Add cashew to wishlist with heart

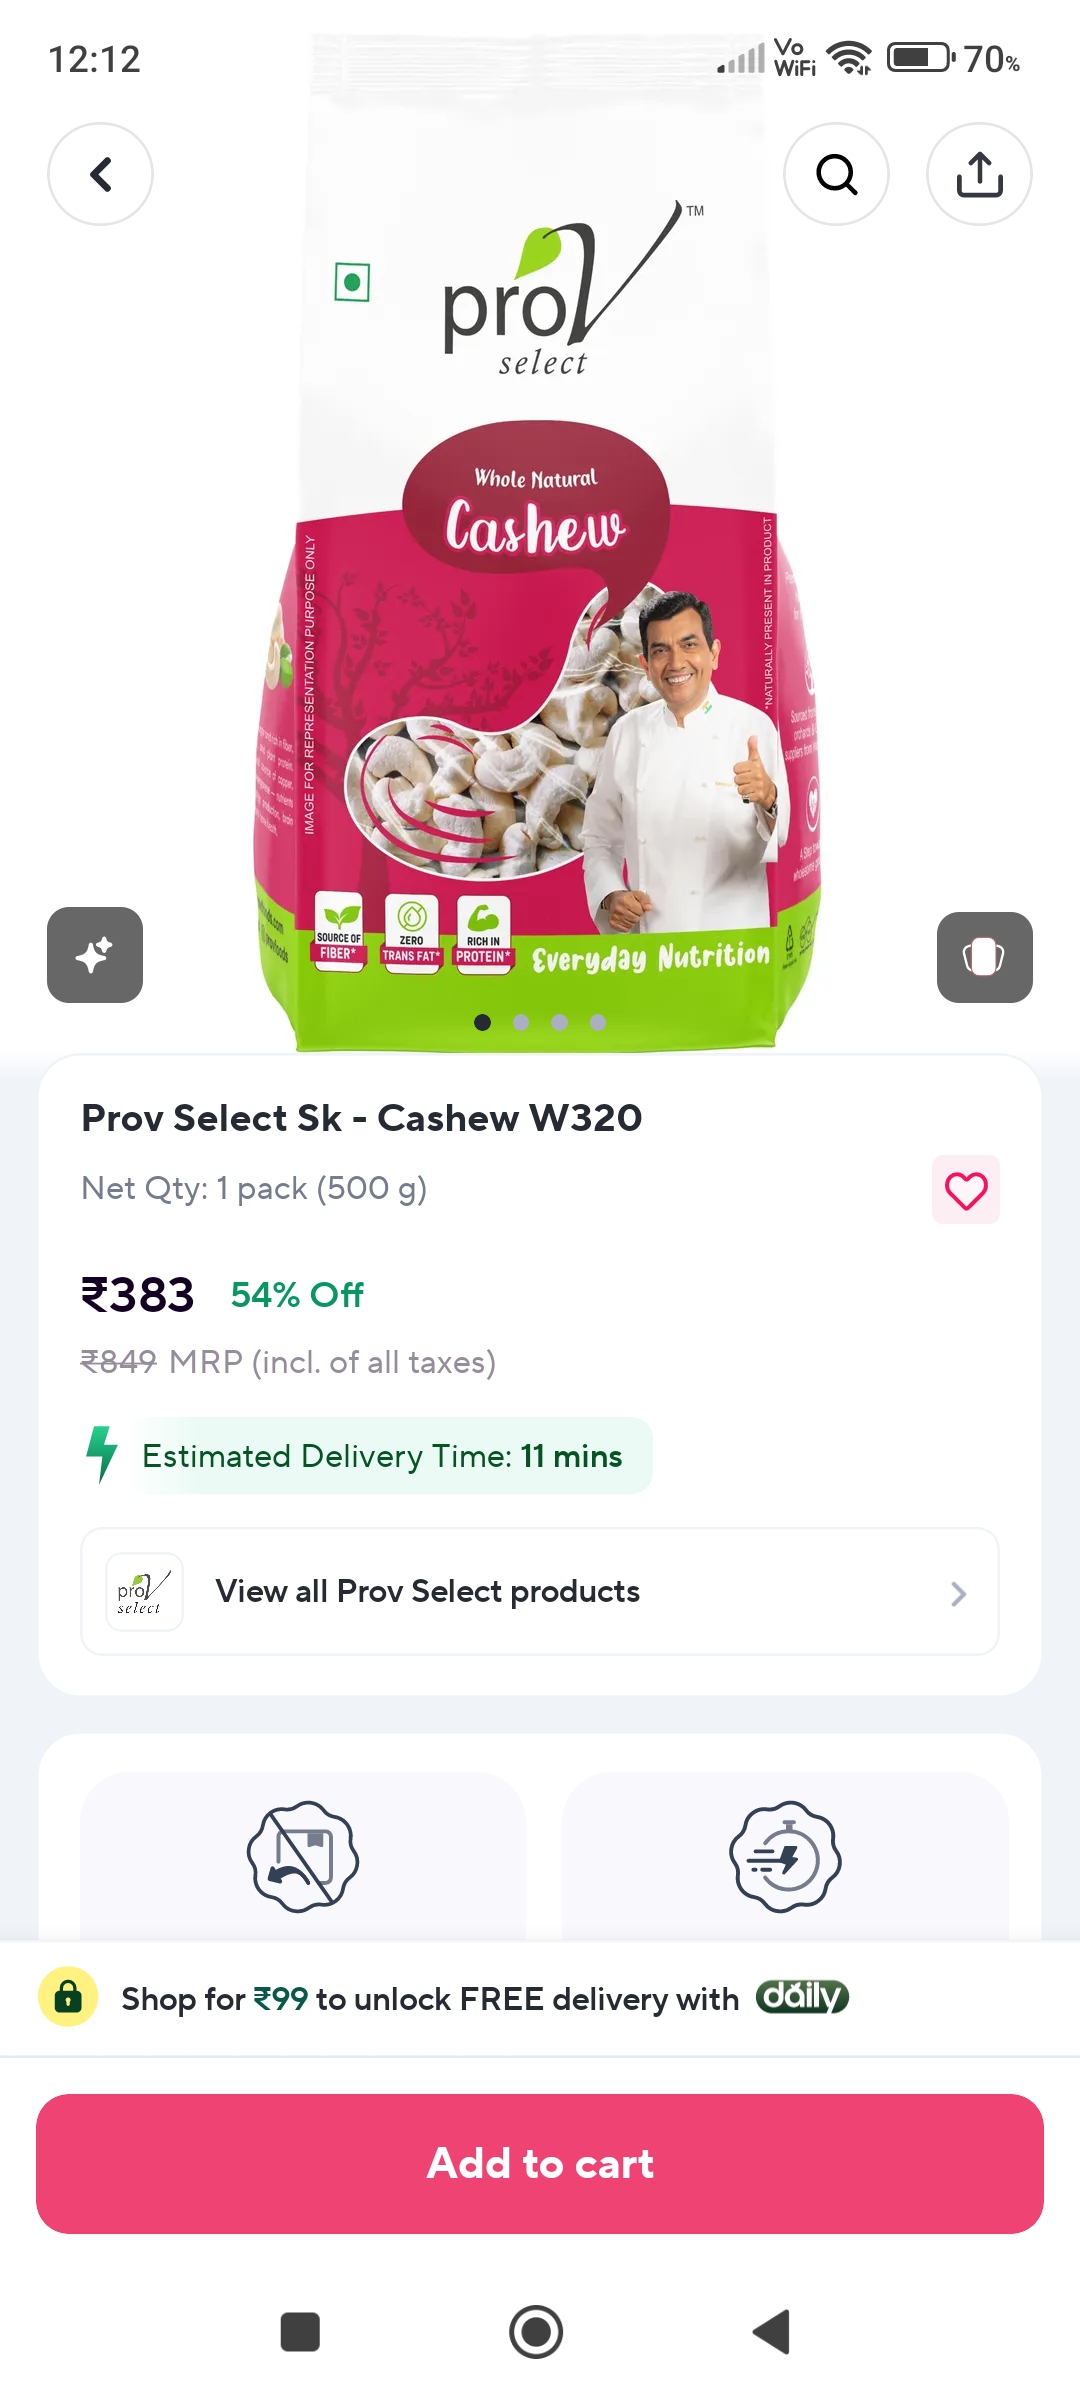966,1190
